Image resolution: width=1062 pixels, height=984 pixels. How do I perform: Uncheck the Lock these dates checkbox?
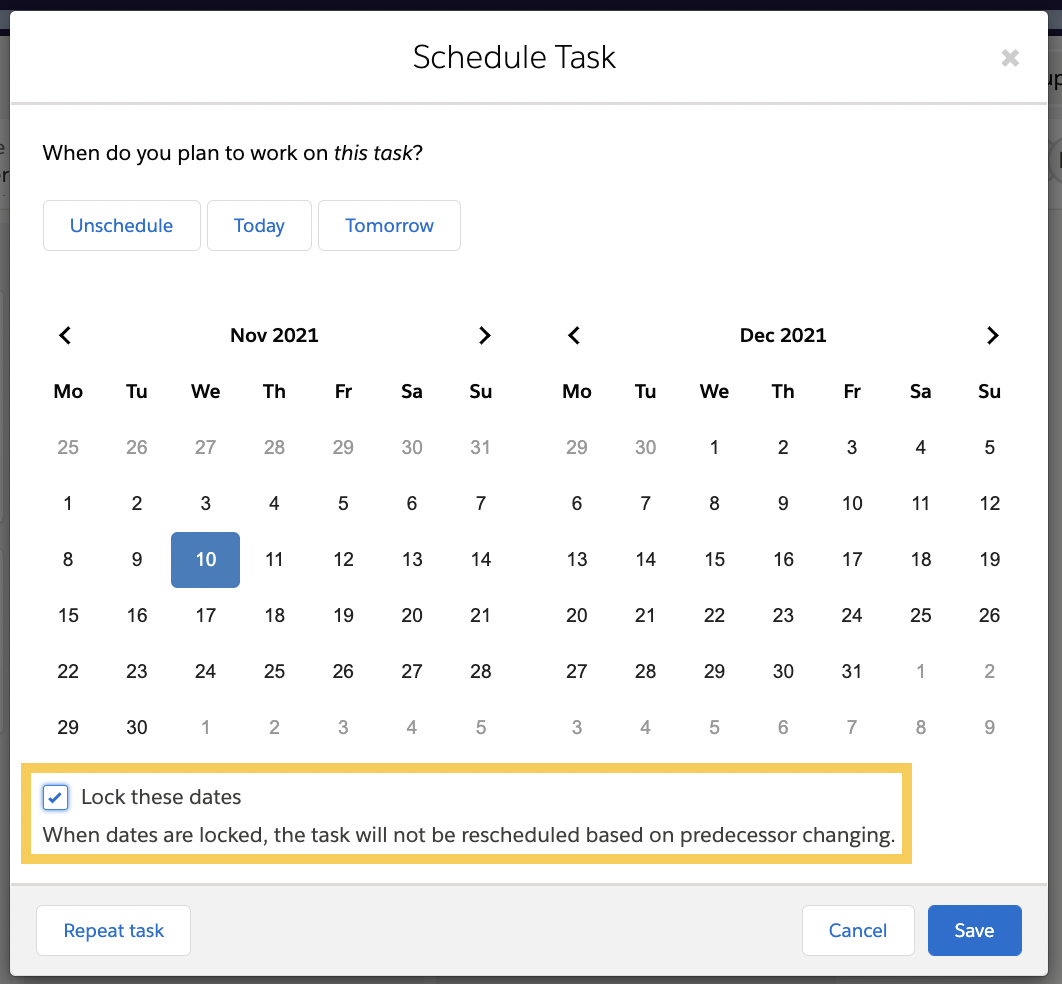pyautogui.click(x=56, y=797)
